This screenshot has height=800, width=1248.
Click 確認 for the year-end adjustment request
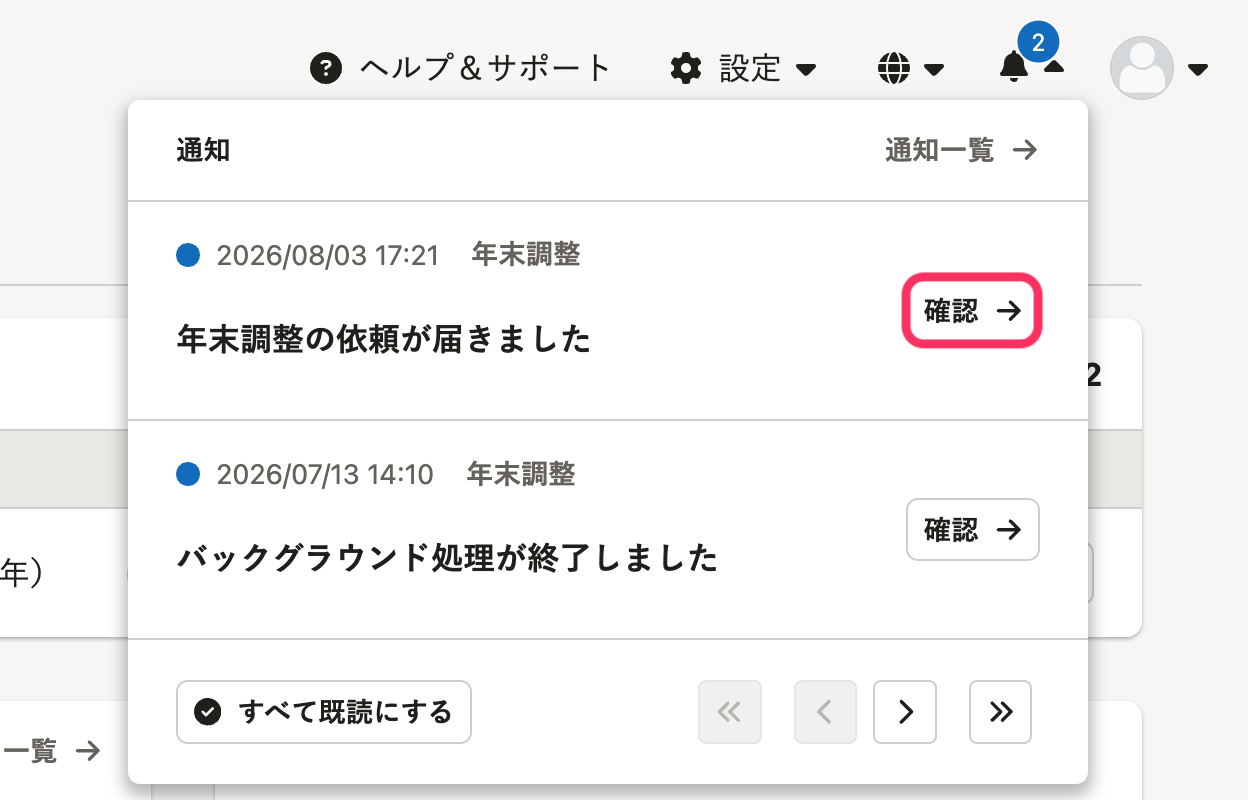pos(973,311)
